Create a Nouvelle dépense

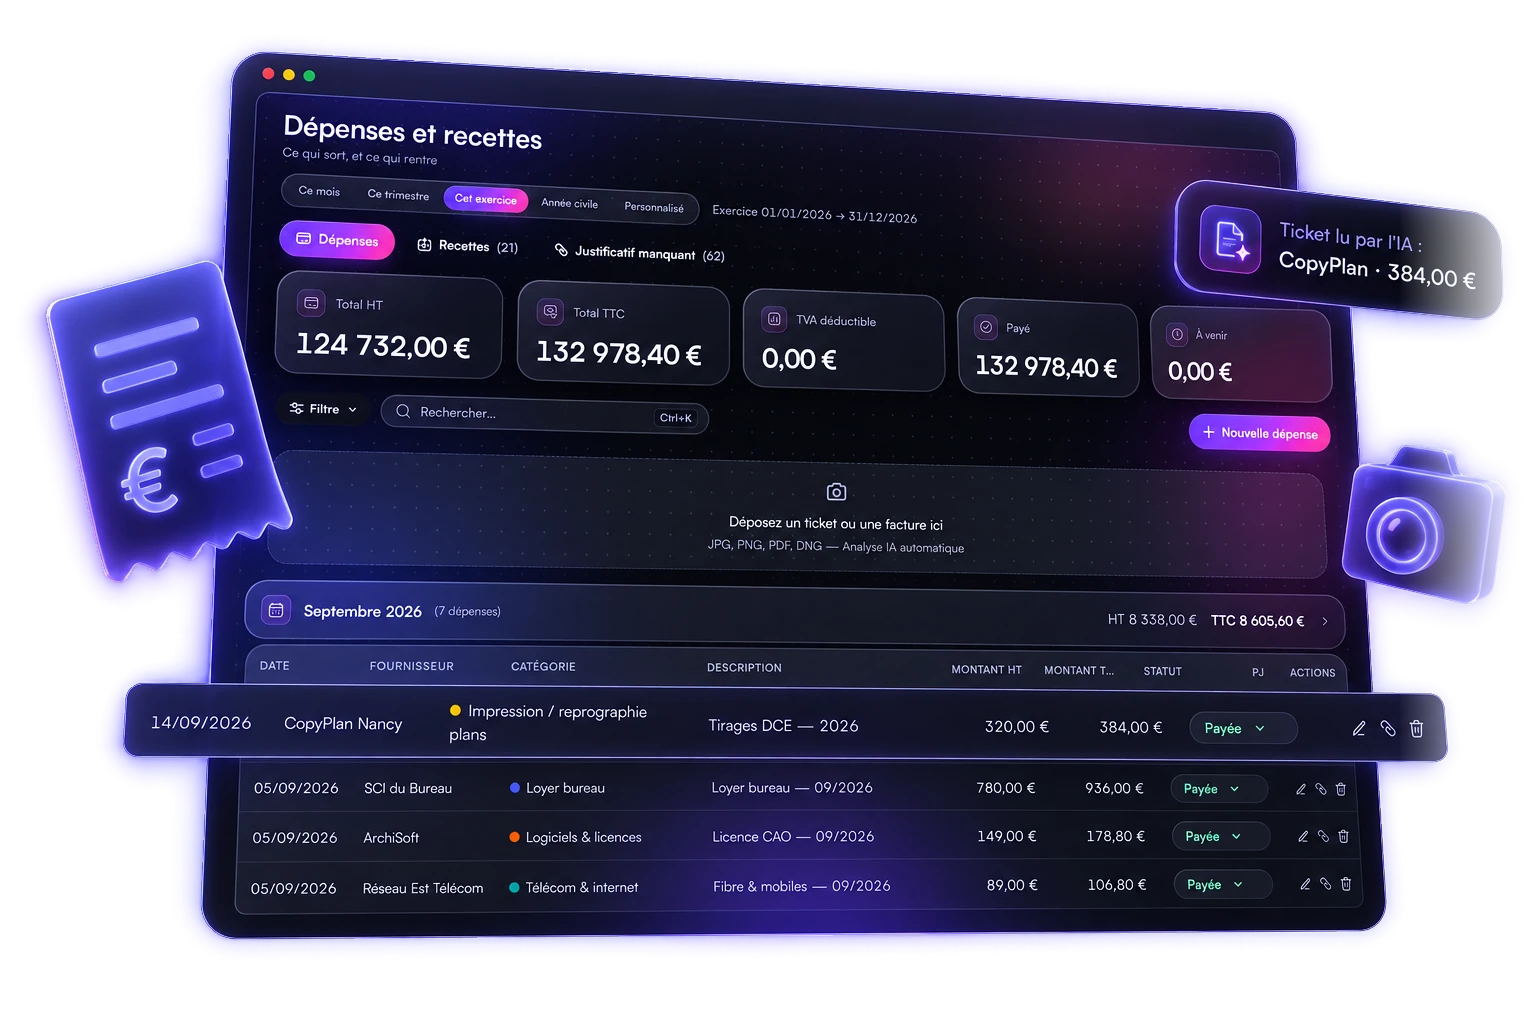click(x=1260, y=433)
